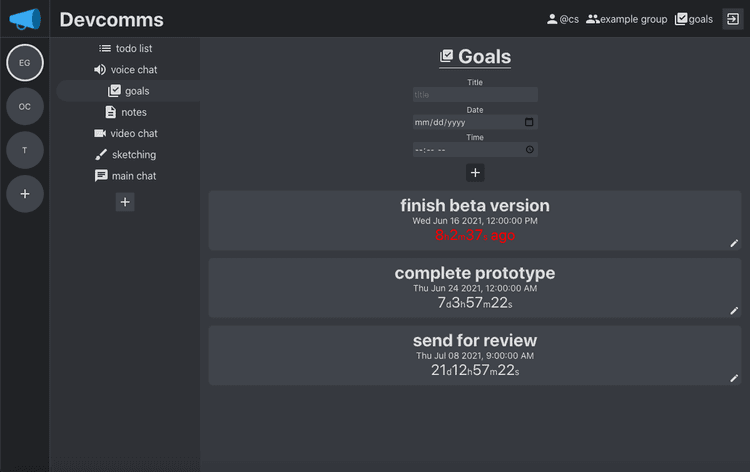
Task: Select the EG group avatar
Action: pos(25,63)
